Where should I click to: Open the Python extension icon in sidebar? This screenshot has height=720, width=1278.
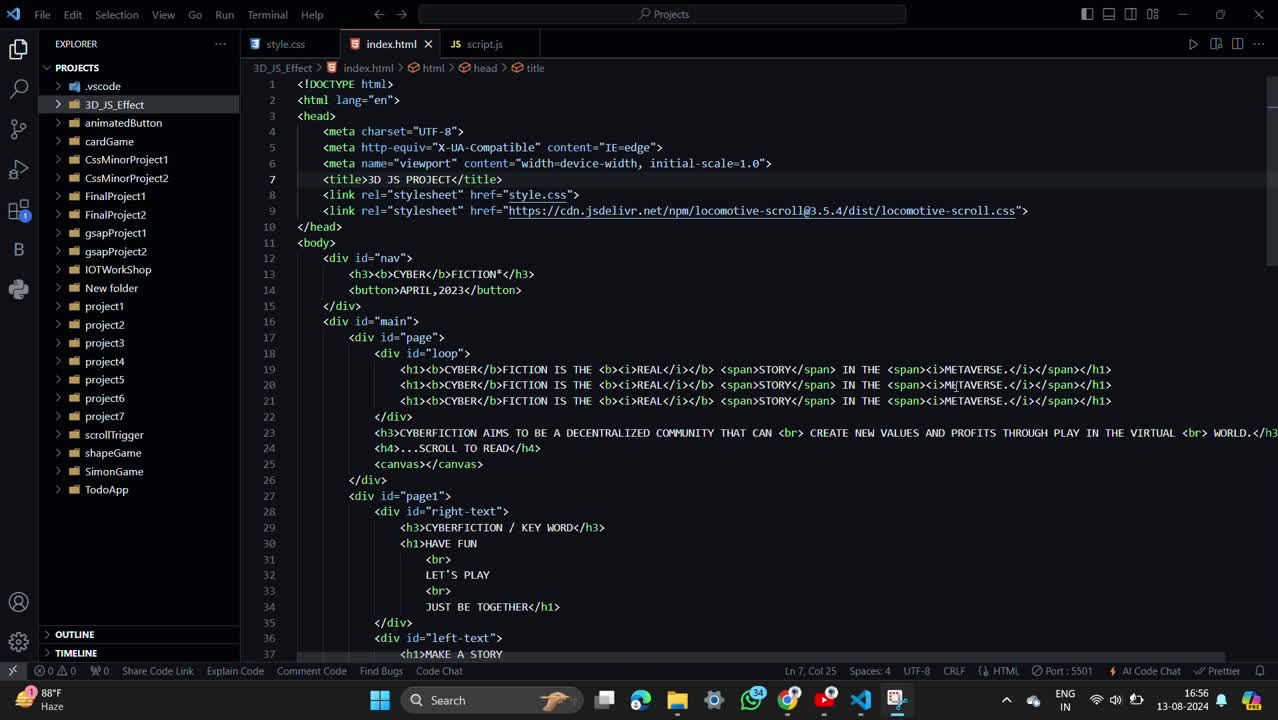point(18,289)
